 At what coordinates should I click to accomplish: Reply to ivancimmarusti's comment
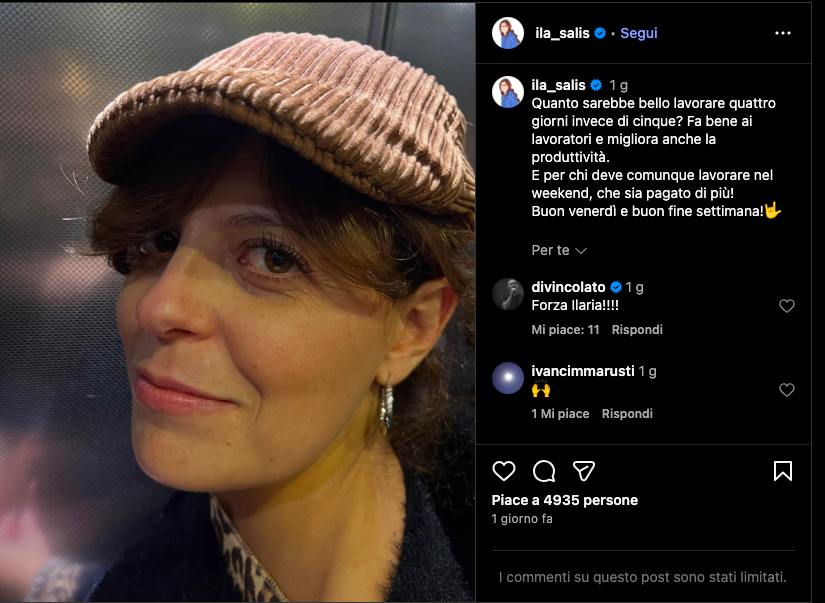pyautogui.click(x=627, y=414)
